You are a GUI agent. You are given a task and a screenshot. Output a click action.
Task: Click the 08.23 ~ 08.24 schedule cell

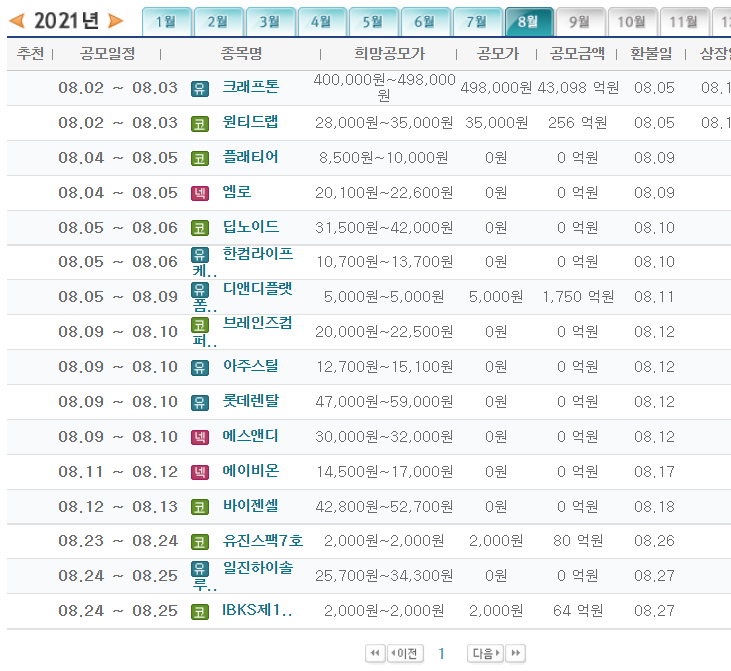[x=118, y=541]
